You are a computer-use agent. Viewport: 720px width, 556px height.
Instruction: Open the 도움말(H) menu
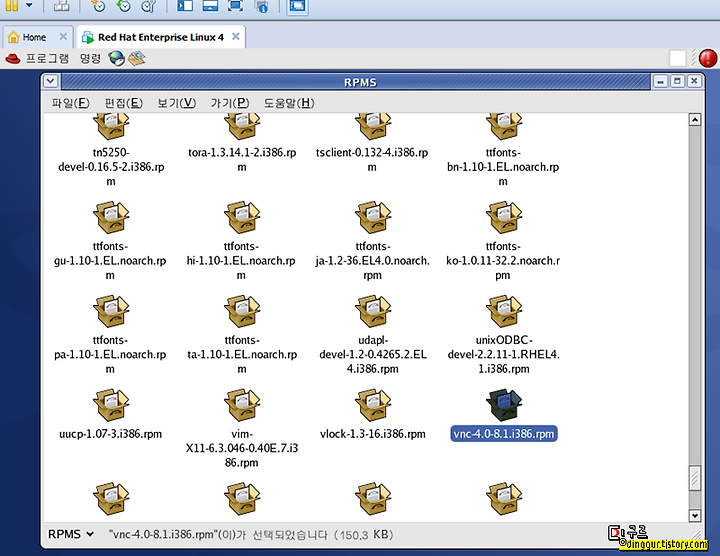(x=289, y=103)
